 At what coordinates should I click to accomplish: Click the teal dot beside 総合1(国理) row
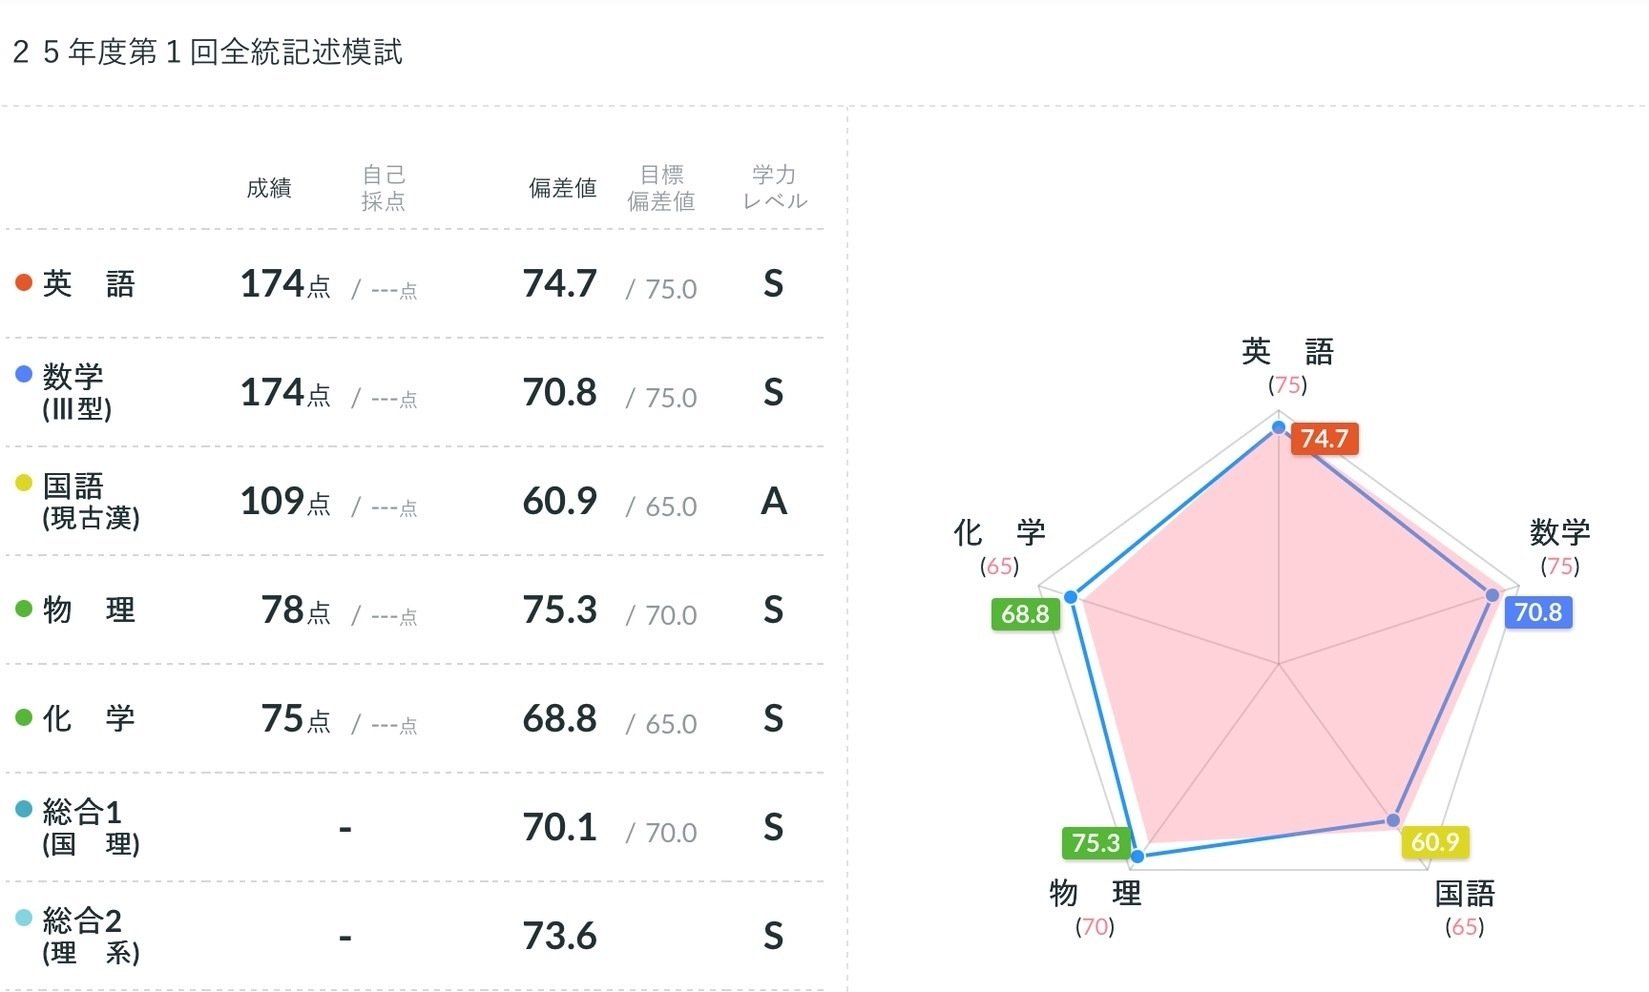(24, 809)
